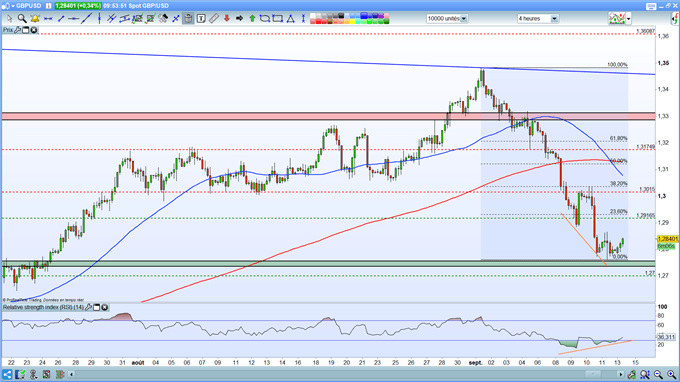Select the short diagonal segment tool

coord(61,19)
